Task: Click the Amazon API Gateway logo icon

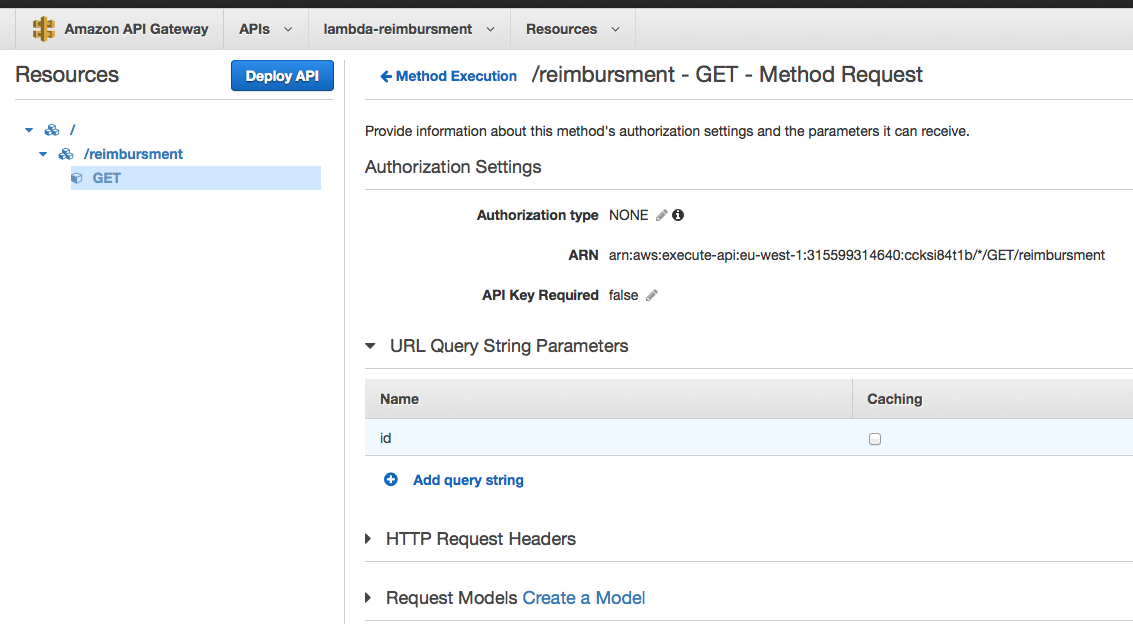Action: click(43, 29)
